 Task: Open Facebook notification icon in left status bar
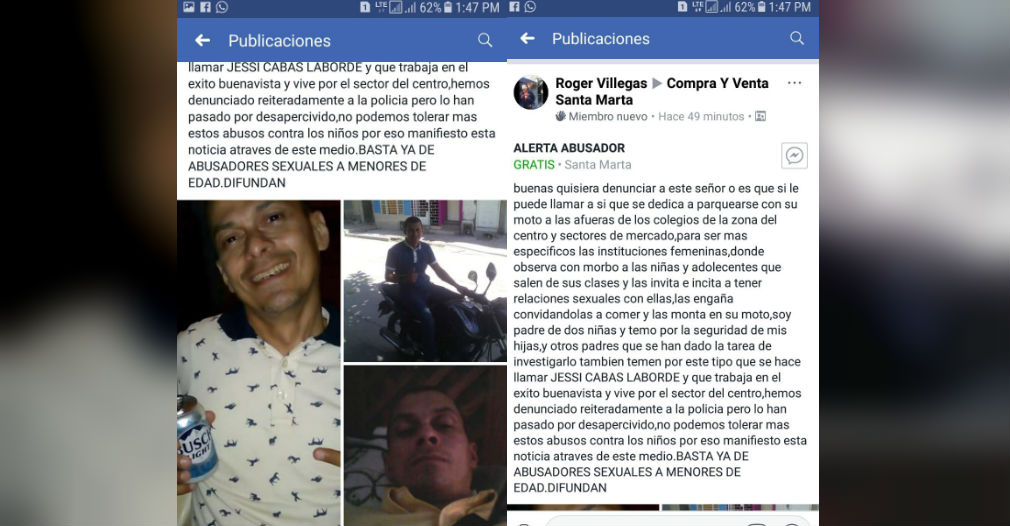(205, 7)
